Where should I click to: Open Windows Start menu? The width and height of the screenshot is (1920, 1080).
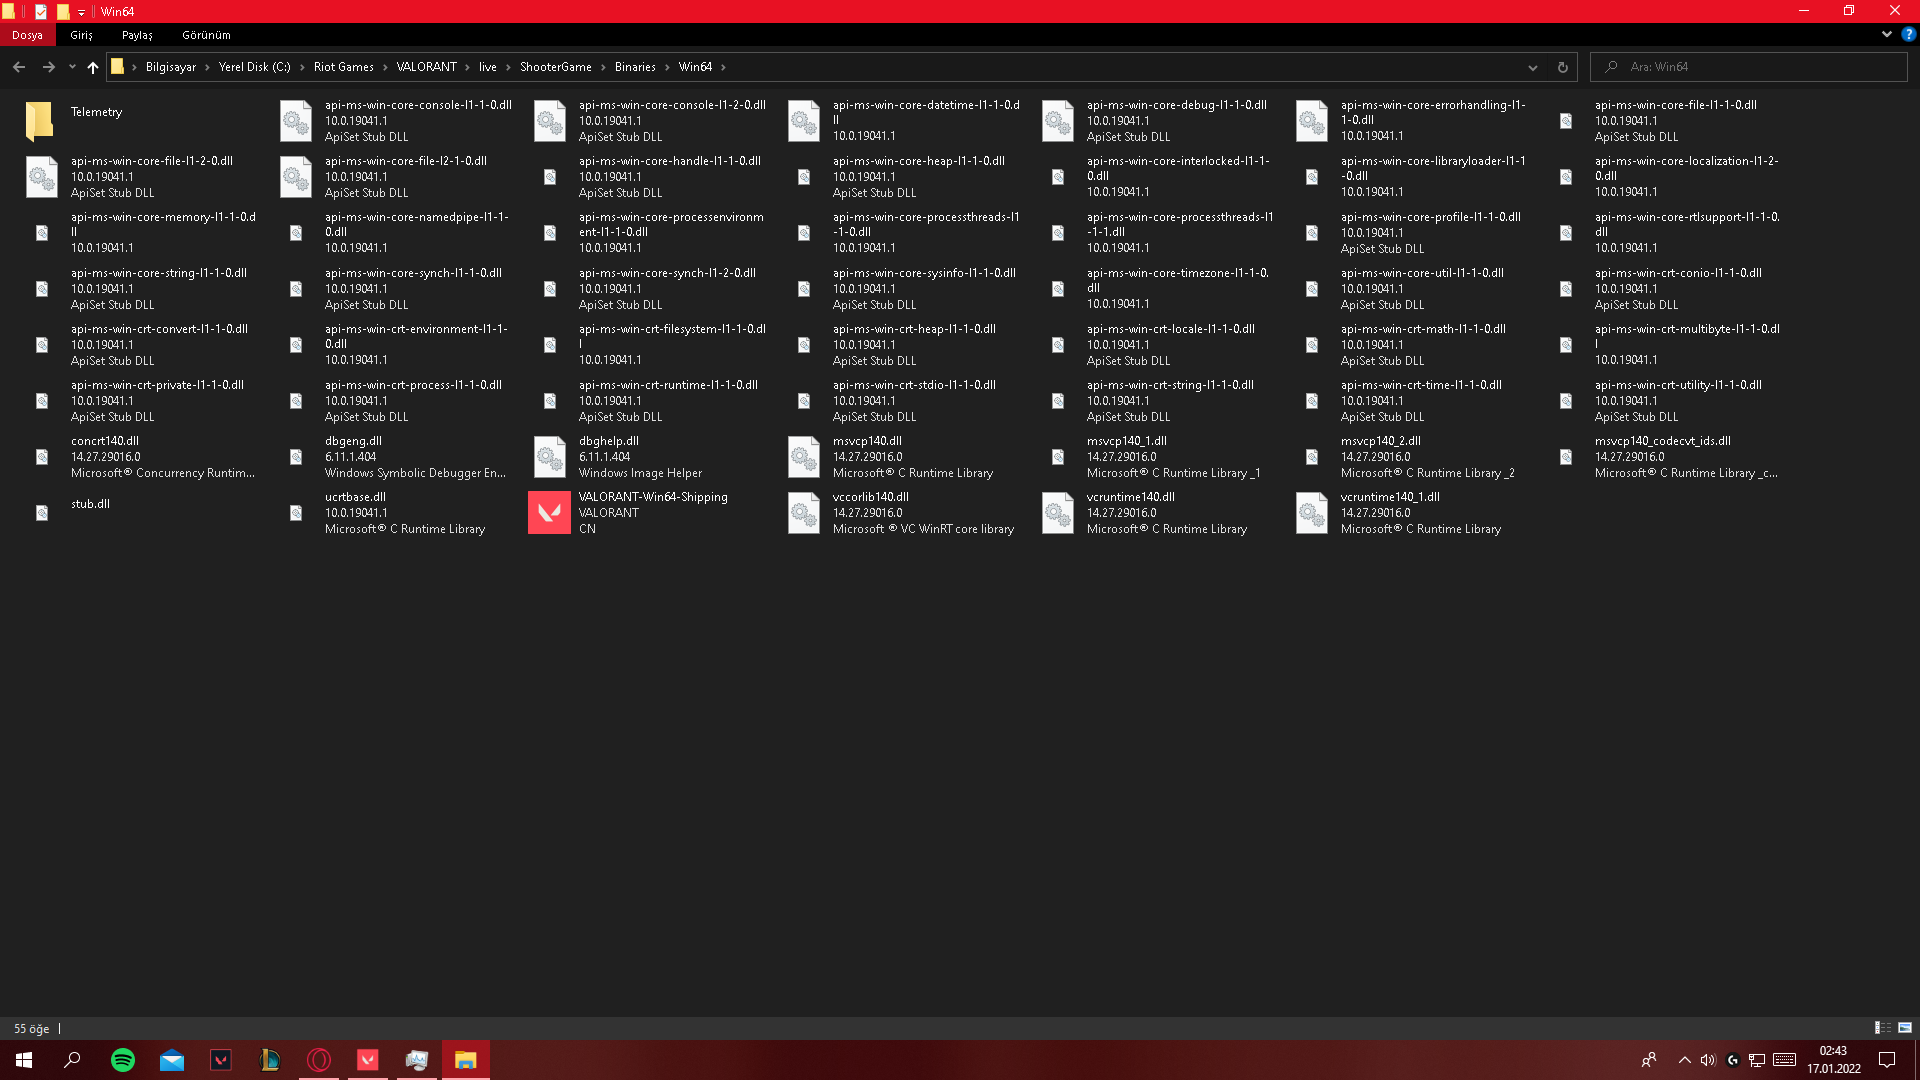tap(24, 1060)
